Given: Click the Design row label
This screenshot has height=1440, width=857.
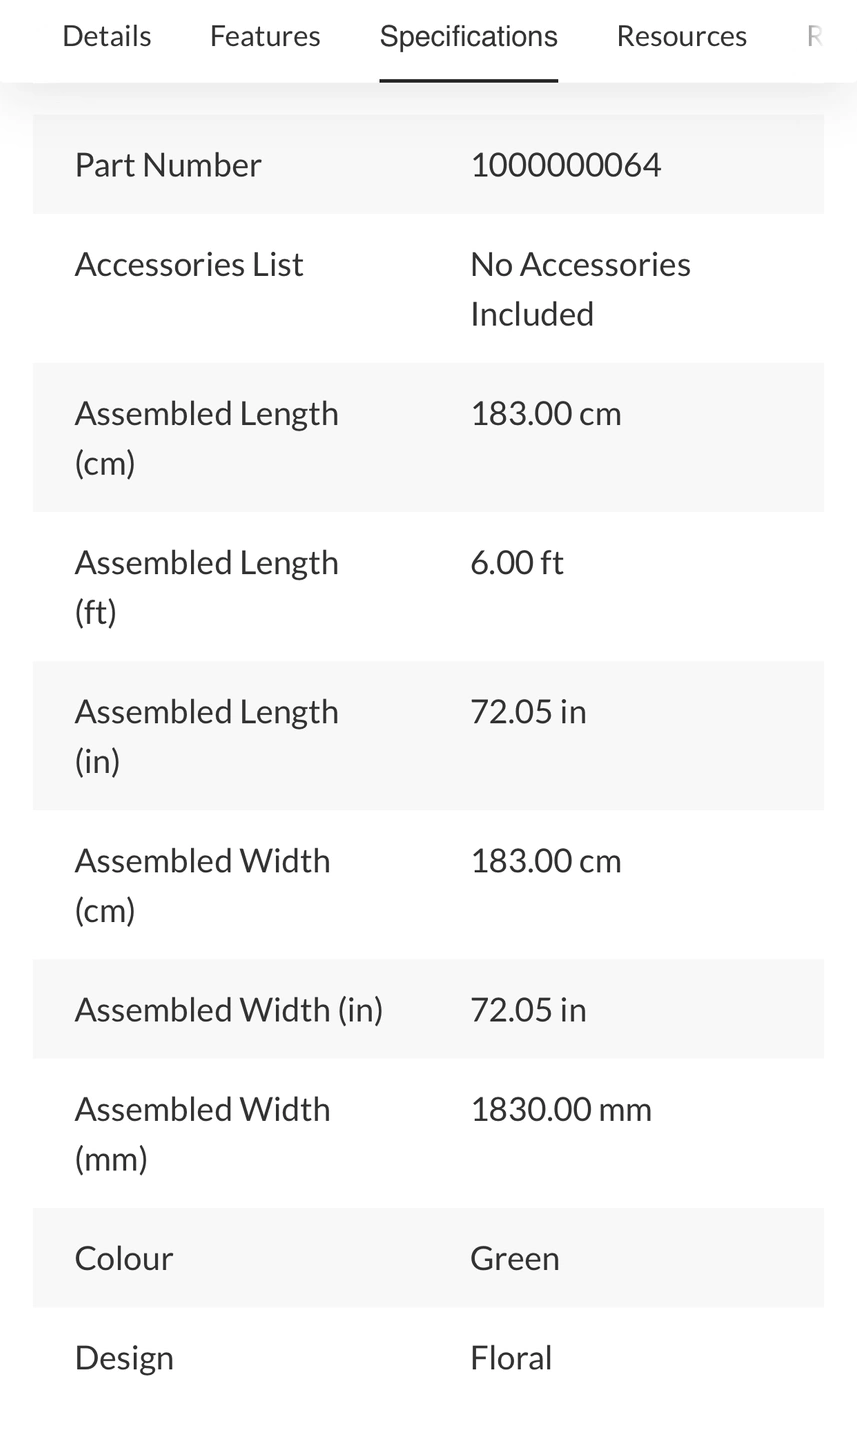Looking at the screenshot, I should pyautogui.click(x=124, y=1357).
